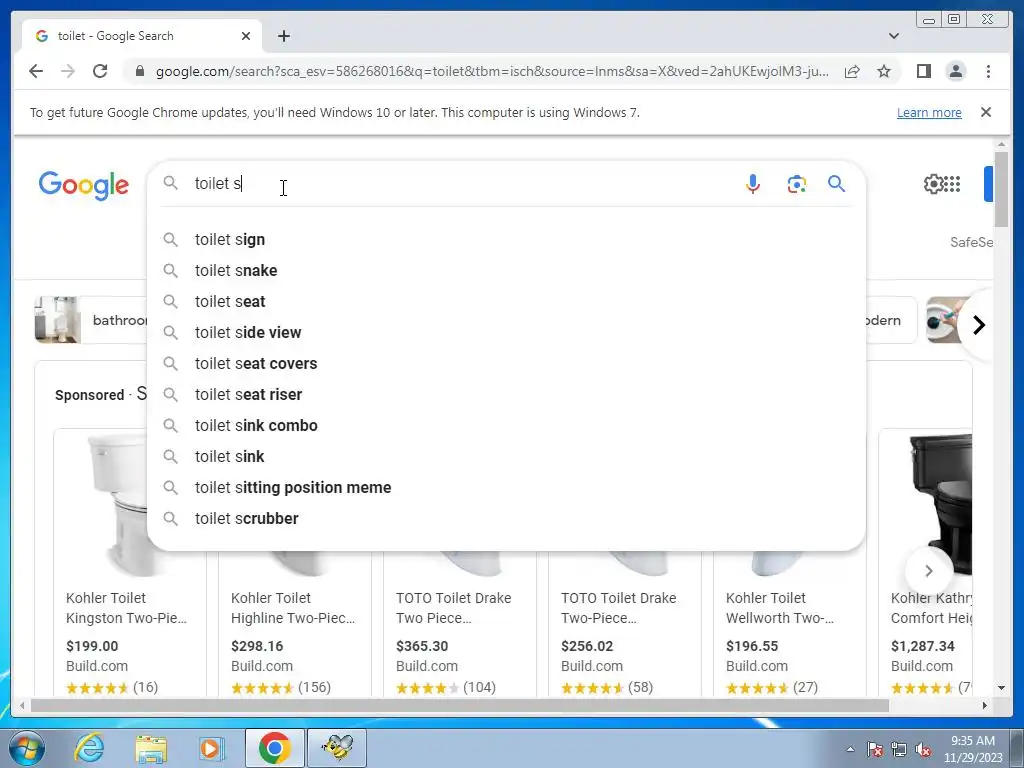This screenshot has width=1024, height=768.
Task: Open the Learn more link
Action: pos(929,112)
